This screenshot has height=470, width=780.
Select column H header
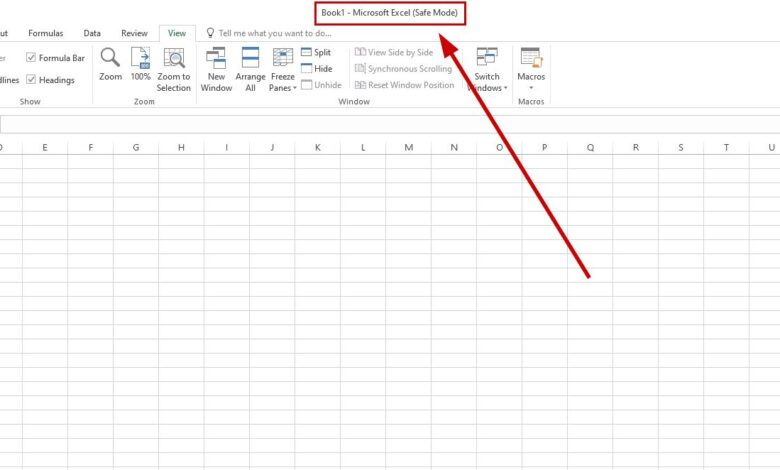tap(181, 147)
